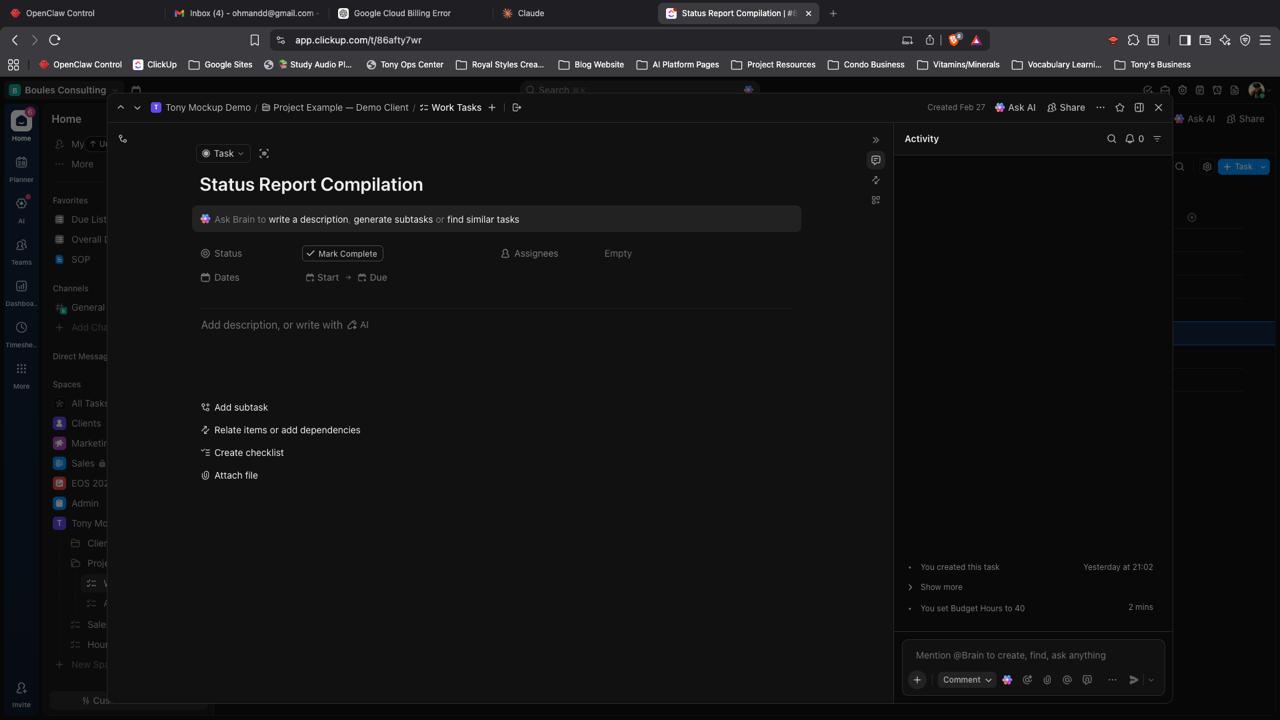
Task: Click the Ask AI button
Action: point(1015,107)
